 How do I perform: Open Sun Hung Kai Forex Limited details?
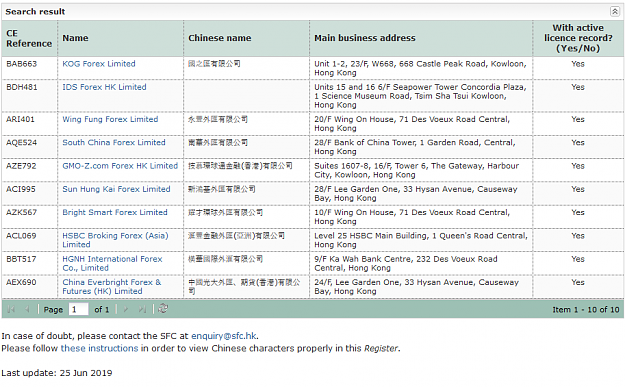click(116, 189)
